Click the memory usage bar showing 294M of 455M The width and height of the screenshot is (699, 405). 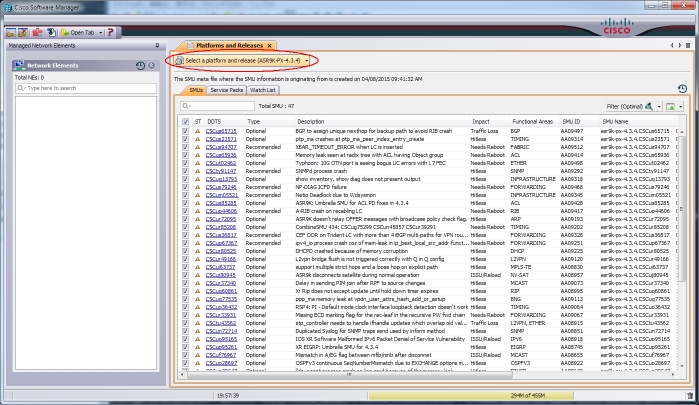pyautogui.click(x=471, y=396)
